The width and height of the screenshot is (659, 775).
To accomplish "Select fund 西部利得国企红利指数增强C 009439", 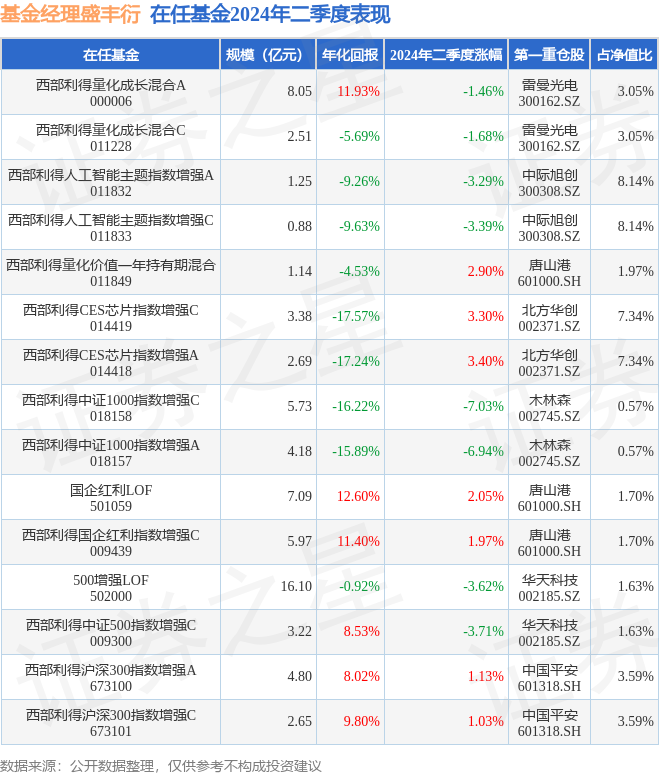I will (x=111, y=543).
